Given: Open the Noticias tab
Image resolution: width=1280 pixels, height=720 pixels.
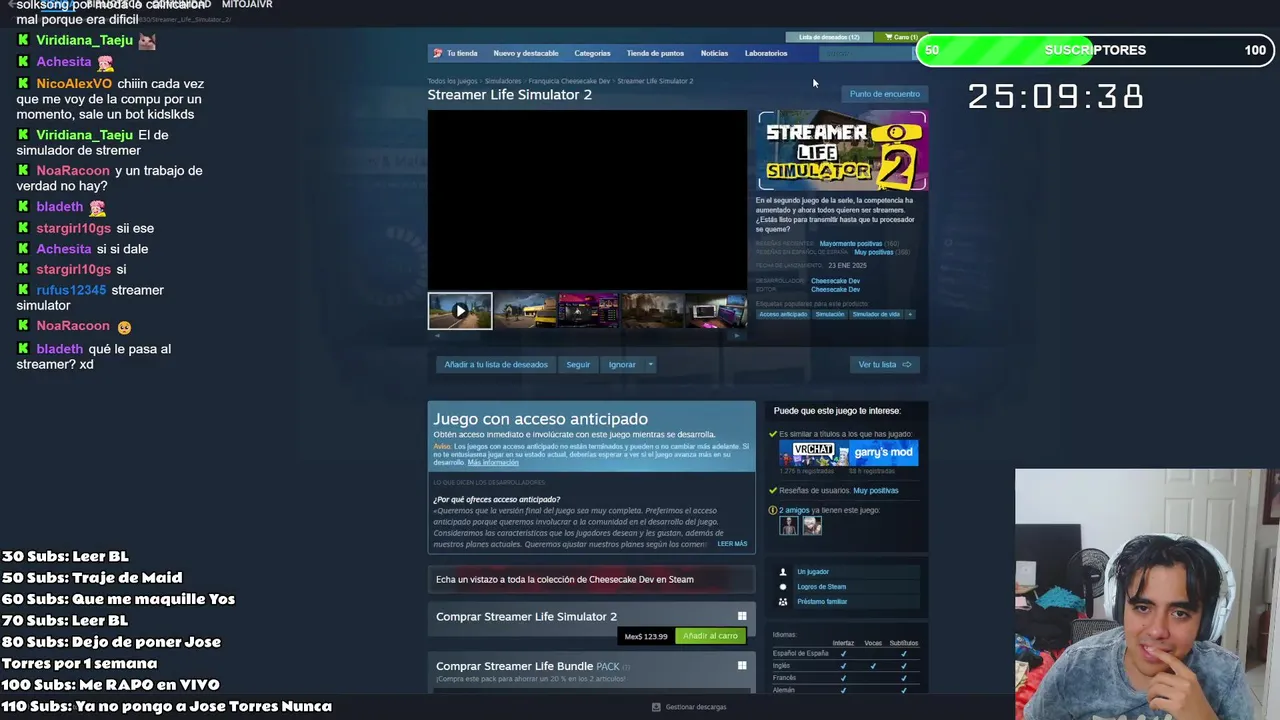Looking at the screenshot, I should 714,53.
